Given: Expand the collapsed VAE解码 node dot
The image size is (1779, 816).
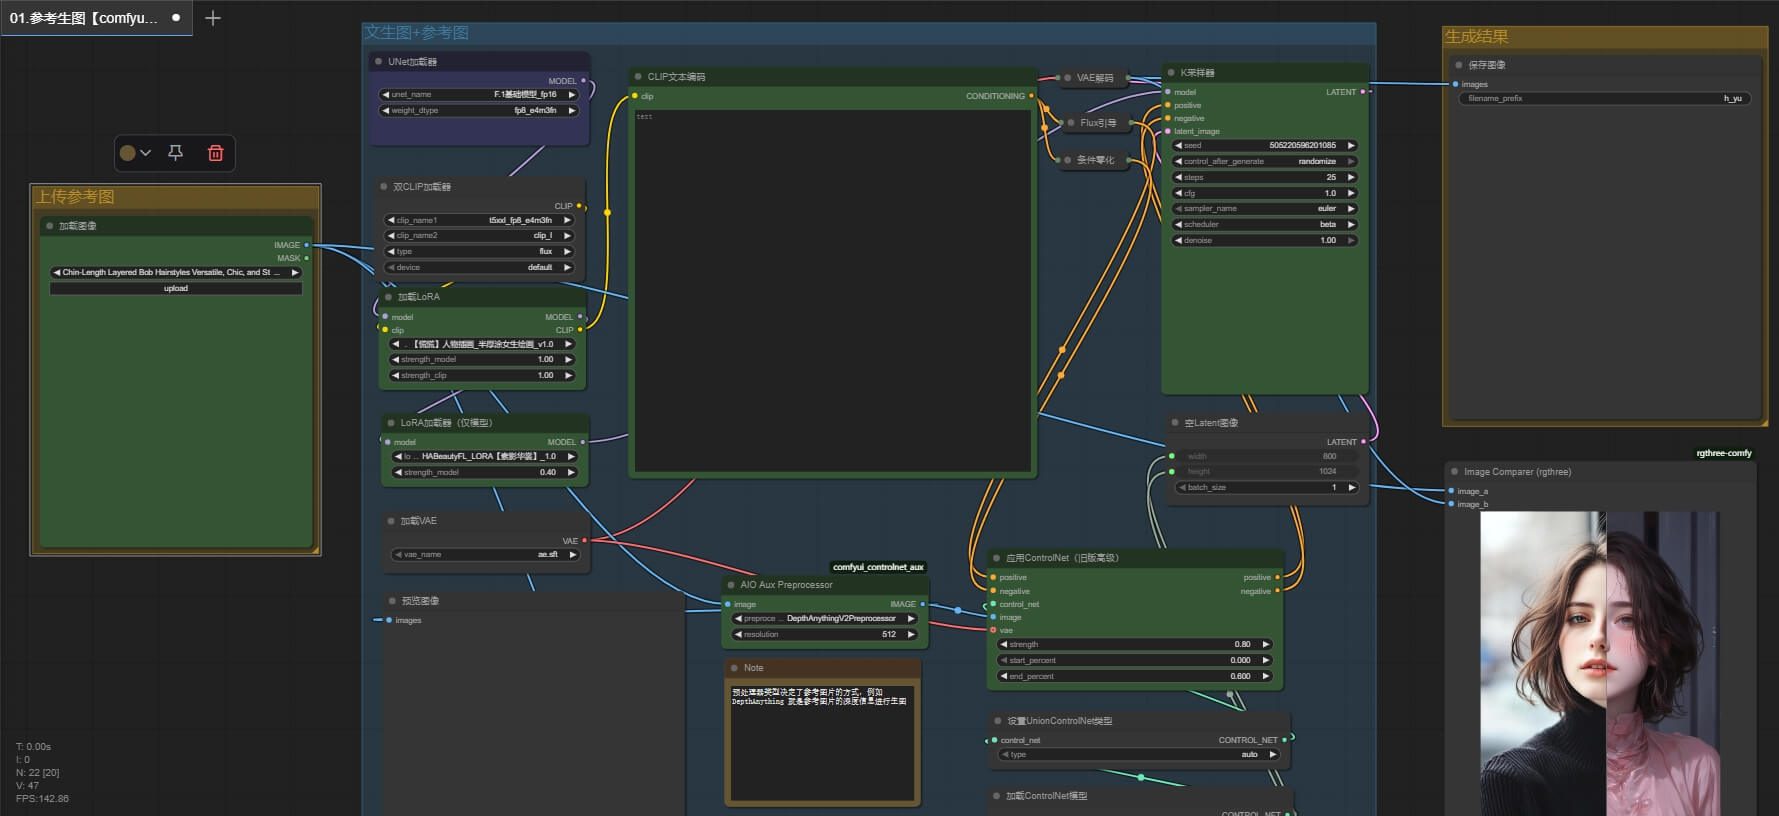Looking at the screenshot, I should tap(1068, 78).
